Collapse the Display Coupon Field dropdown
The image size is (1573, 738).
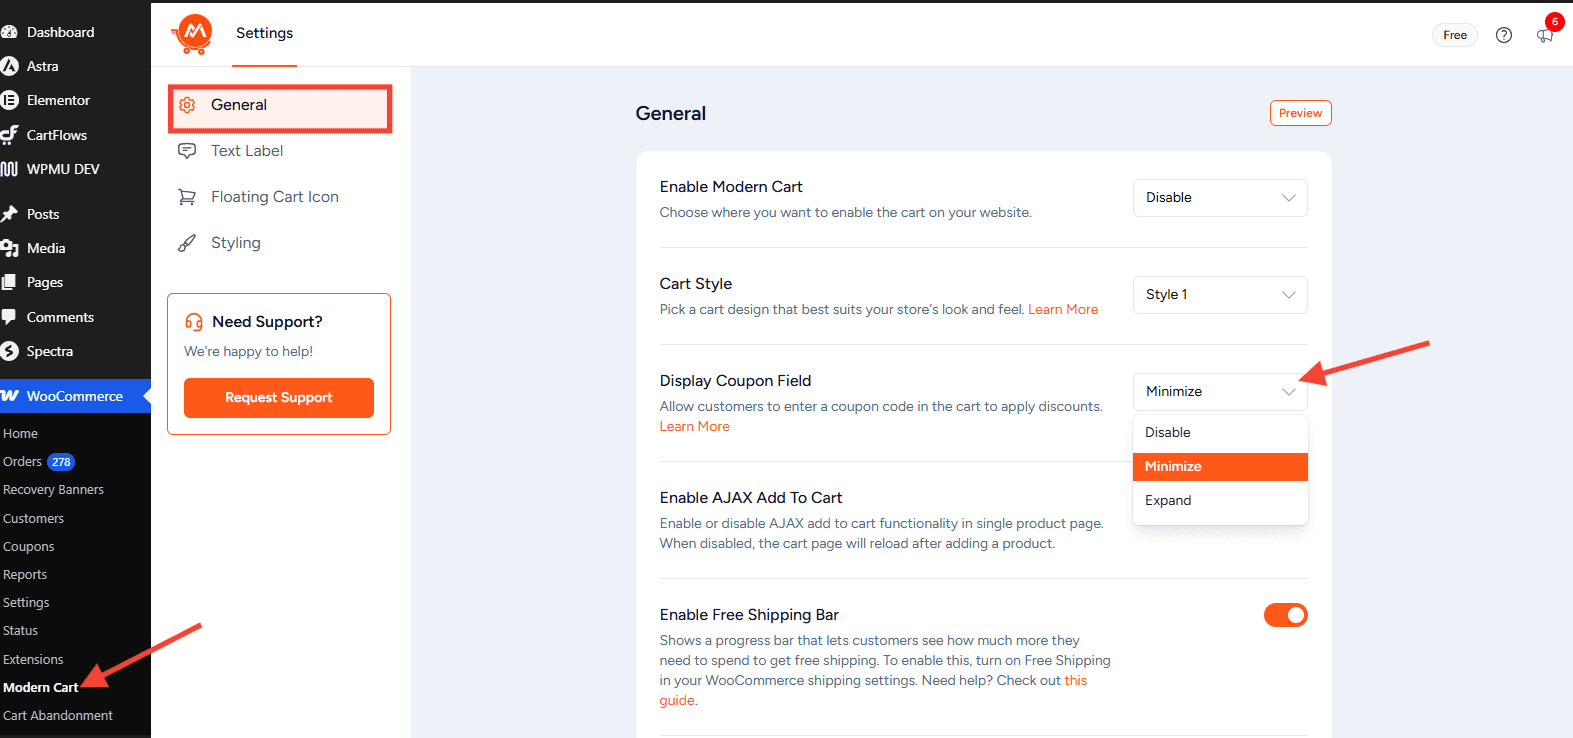[x=1220, y=392]
